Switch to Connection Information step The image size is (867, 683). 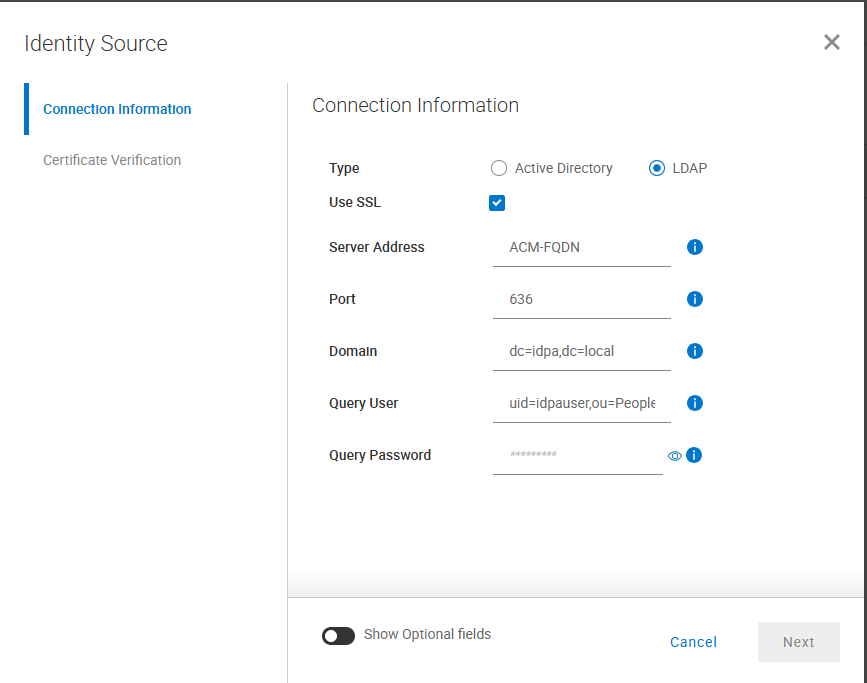click(115, 109)
